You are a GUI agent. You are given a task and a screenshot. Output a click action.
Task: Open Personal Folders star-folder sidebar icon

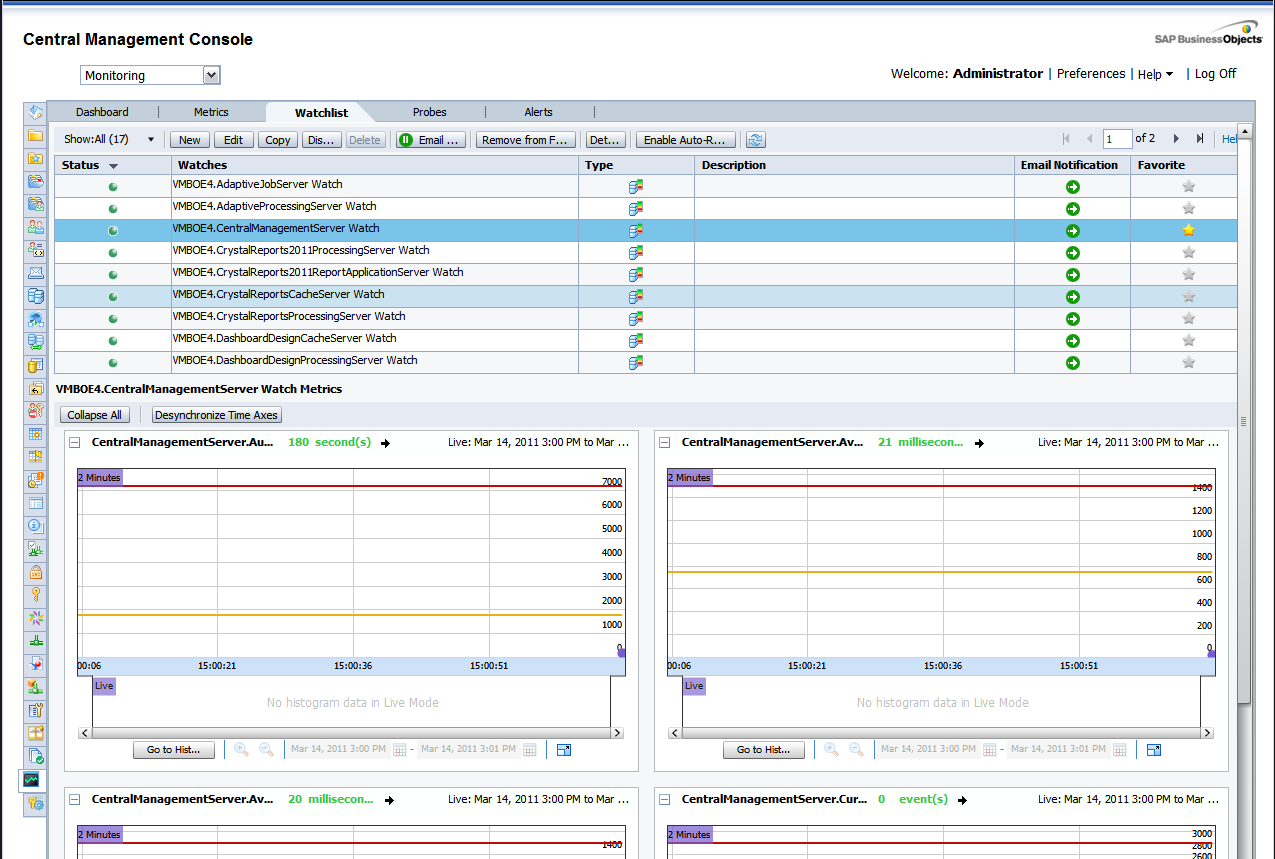pyautogui.click(x=35, y=158)
